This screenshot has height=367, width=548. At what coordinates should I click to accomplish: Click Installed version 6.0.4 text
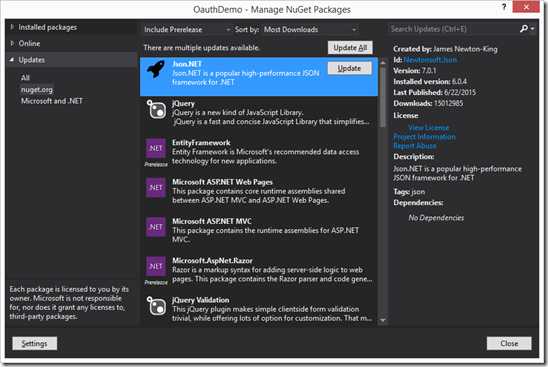(x=430, y=81)
